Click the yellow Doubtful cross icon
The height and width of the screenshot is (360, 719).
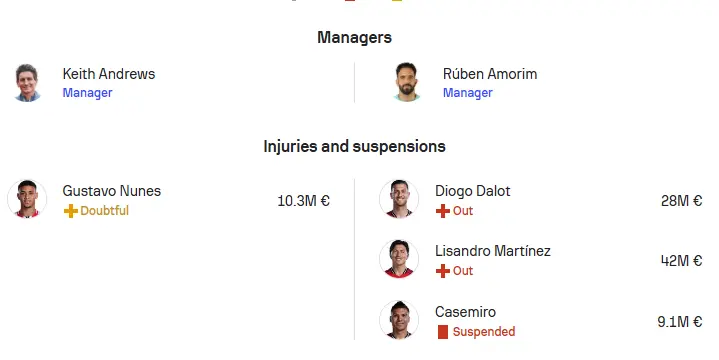pos(71,211)
